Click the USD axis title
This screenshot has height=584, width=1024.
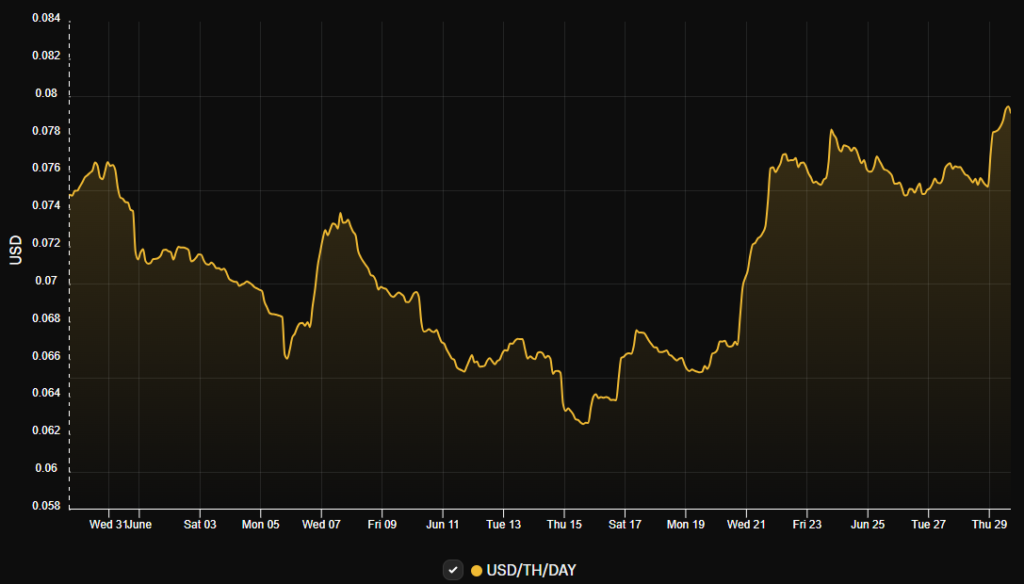tap(15, 250)
